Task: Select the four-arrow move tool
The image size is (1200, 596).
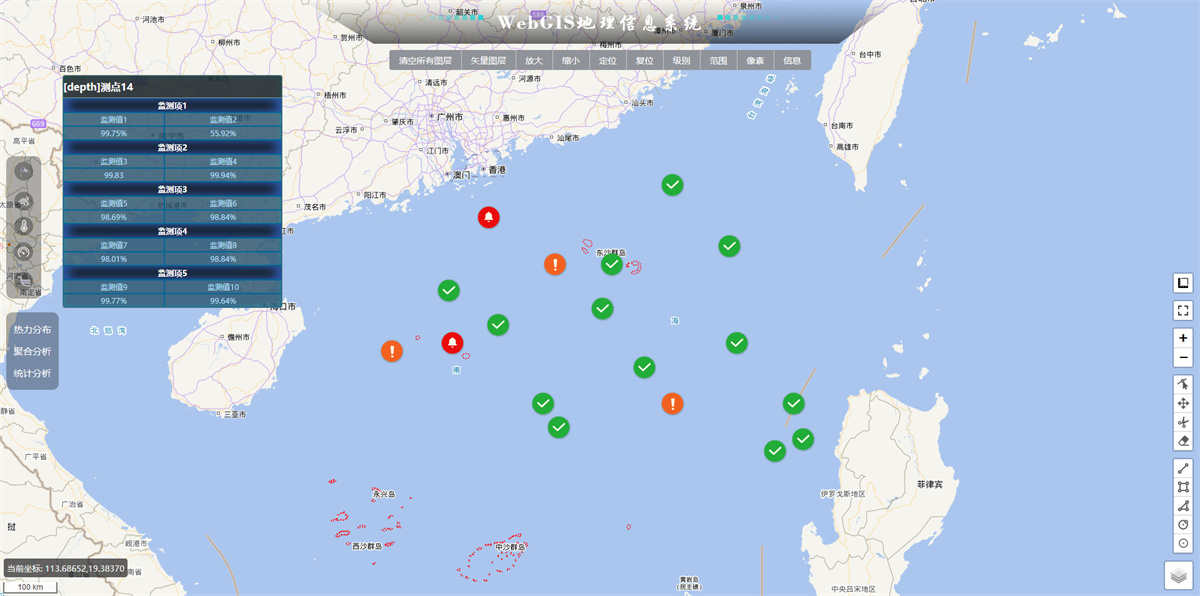Action: [1183, 403]
